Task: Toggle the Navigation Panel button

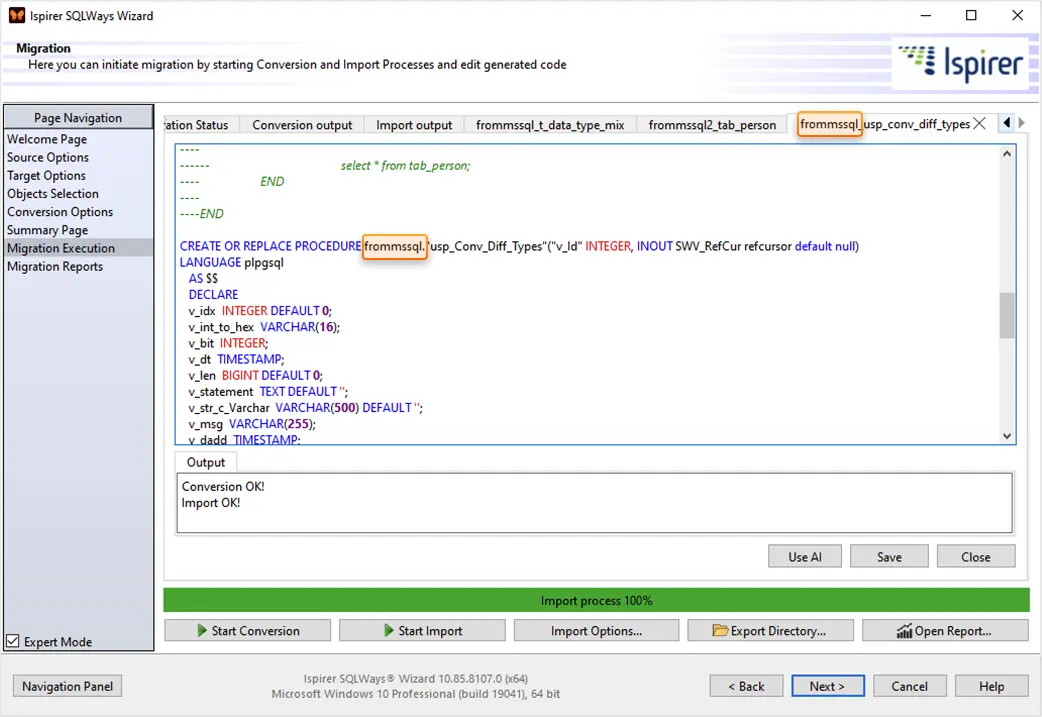Action: (67, 686)
